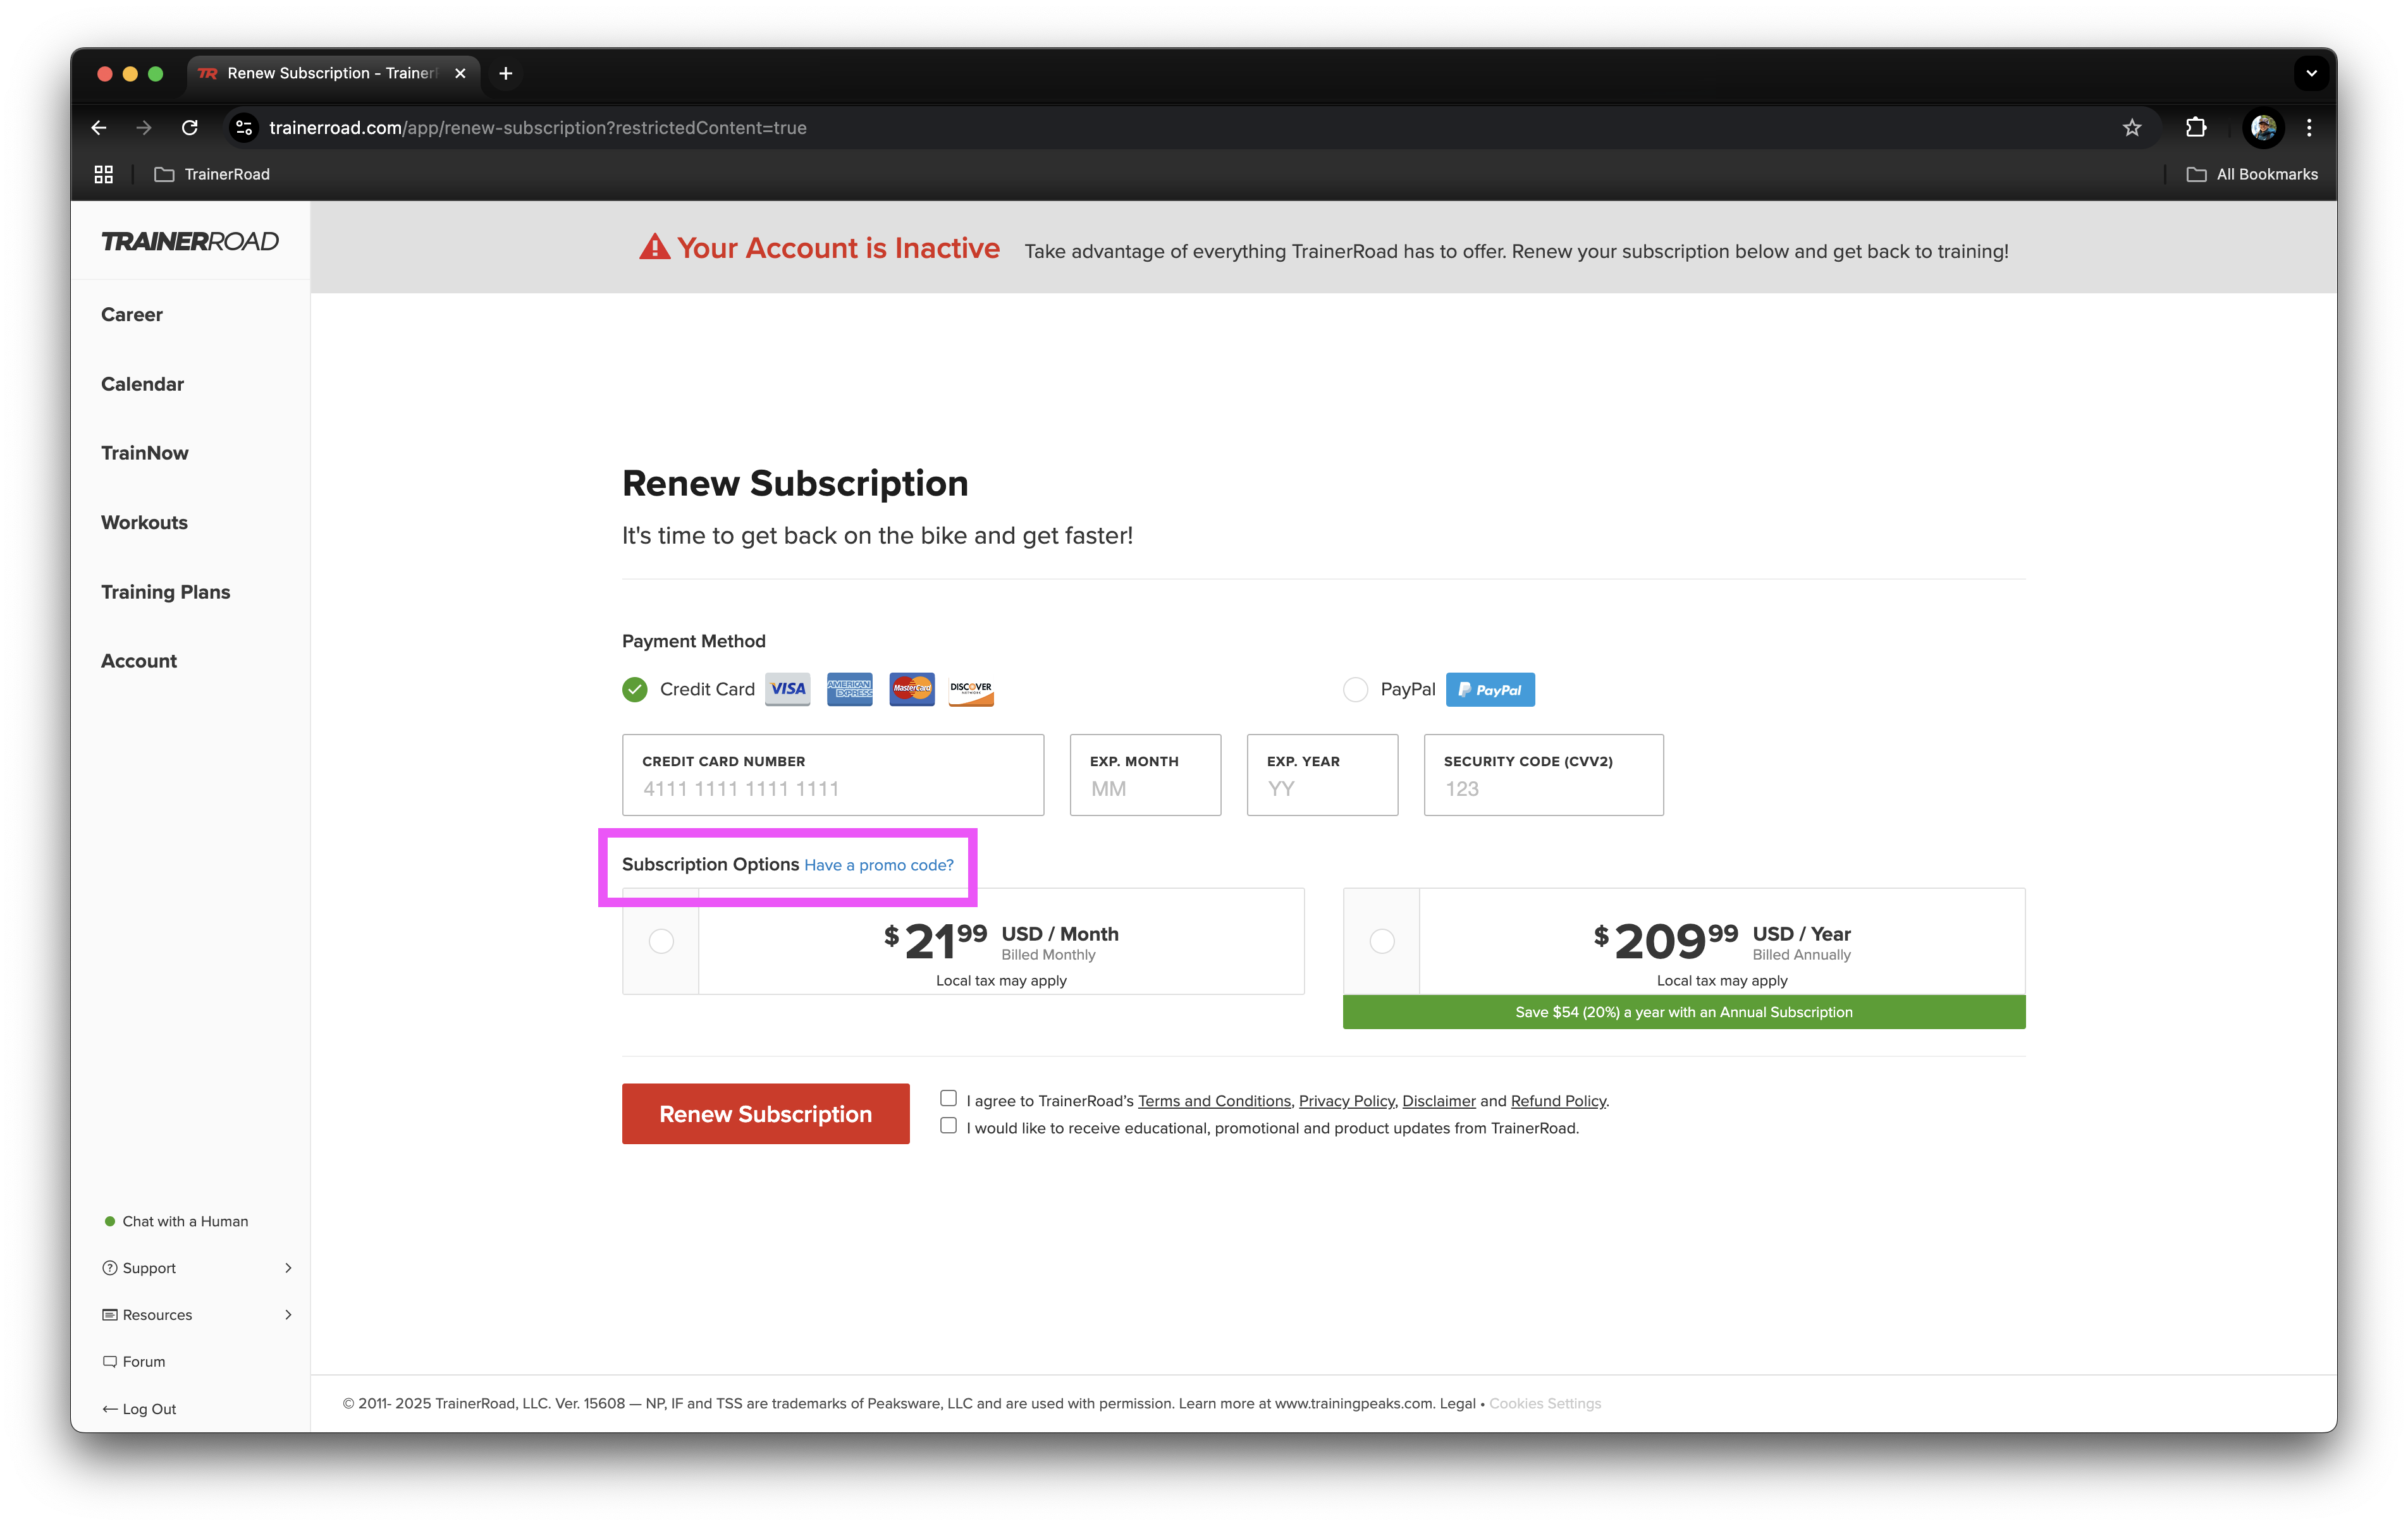
Task: Click the Legal link in footer
Action: pyautogui.click(x=1457, y=1404)
